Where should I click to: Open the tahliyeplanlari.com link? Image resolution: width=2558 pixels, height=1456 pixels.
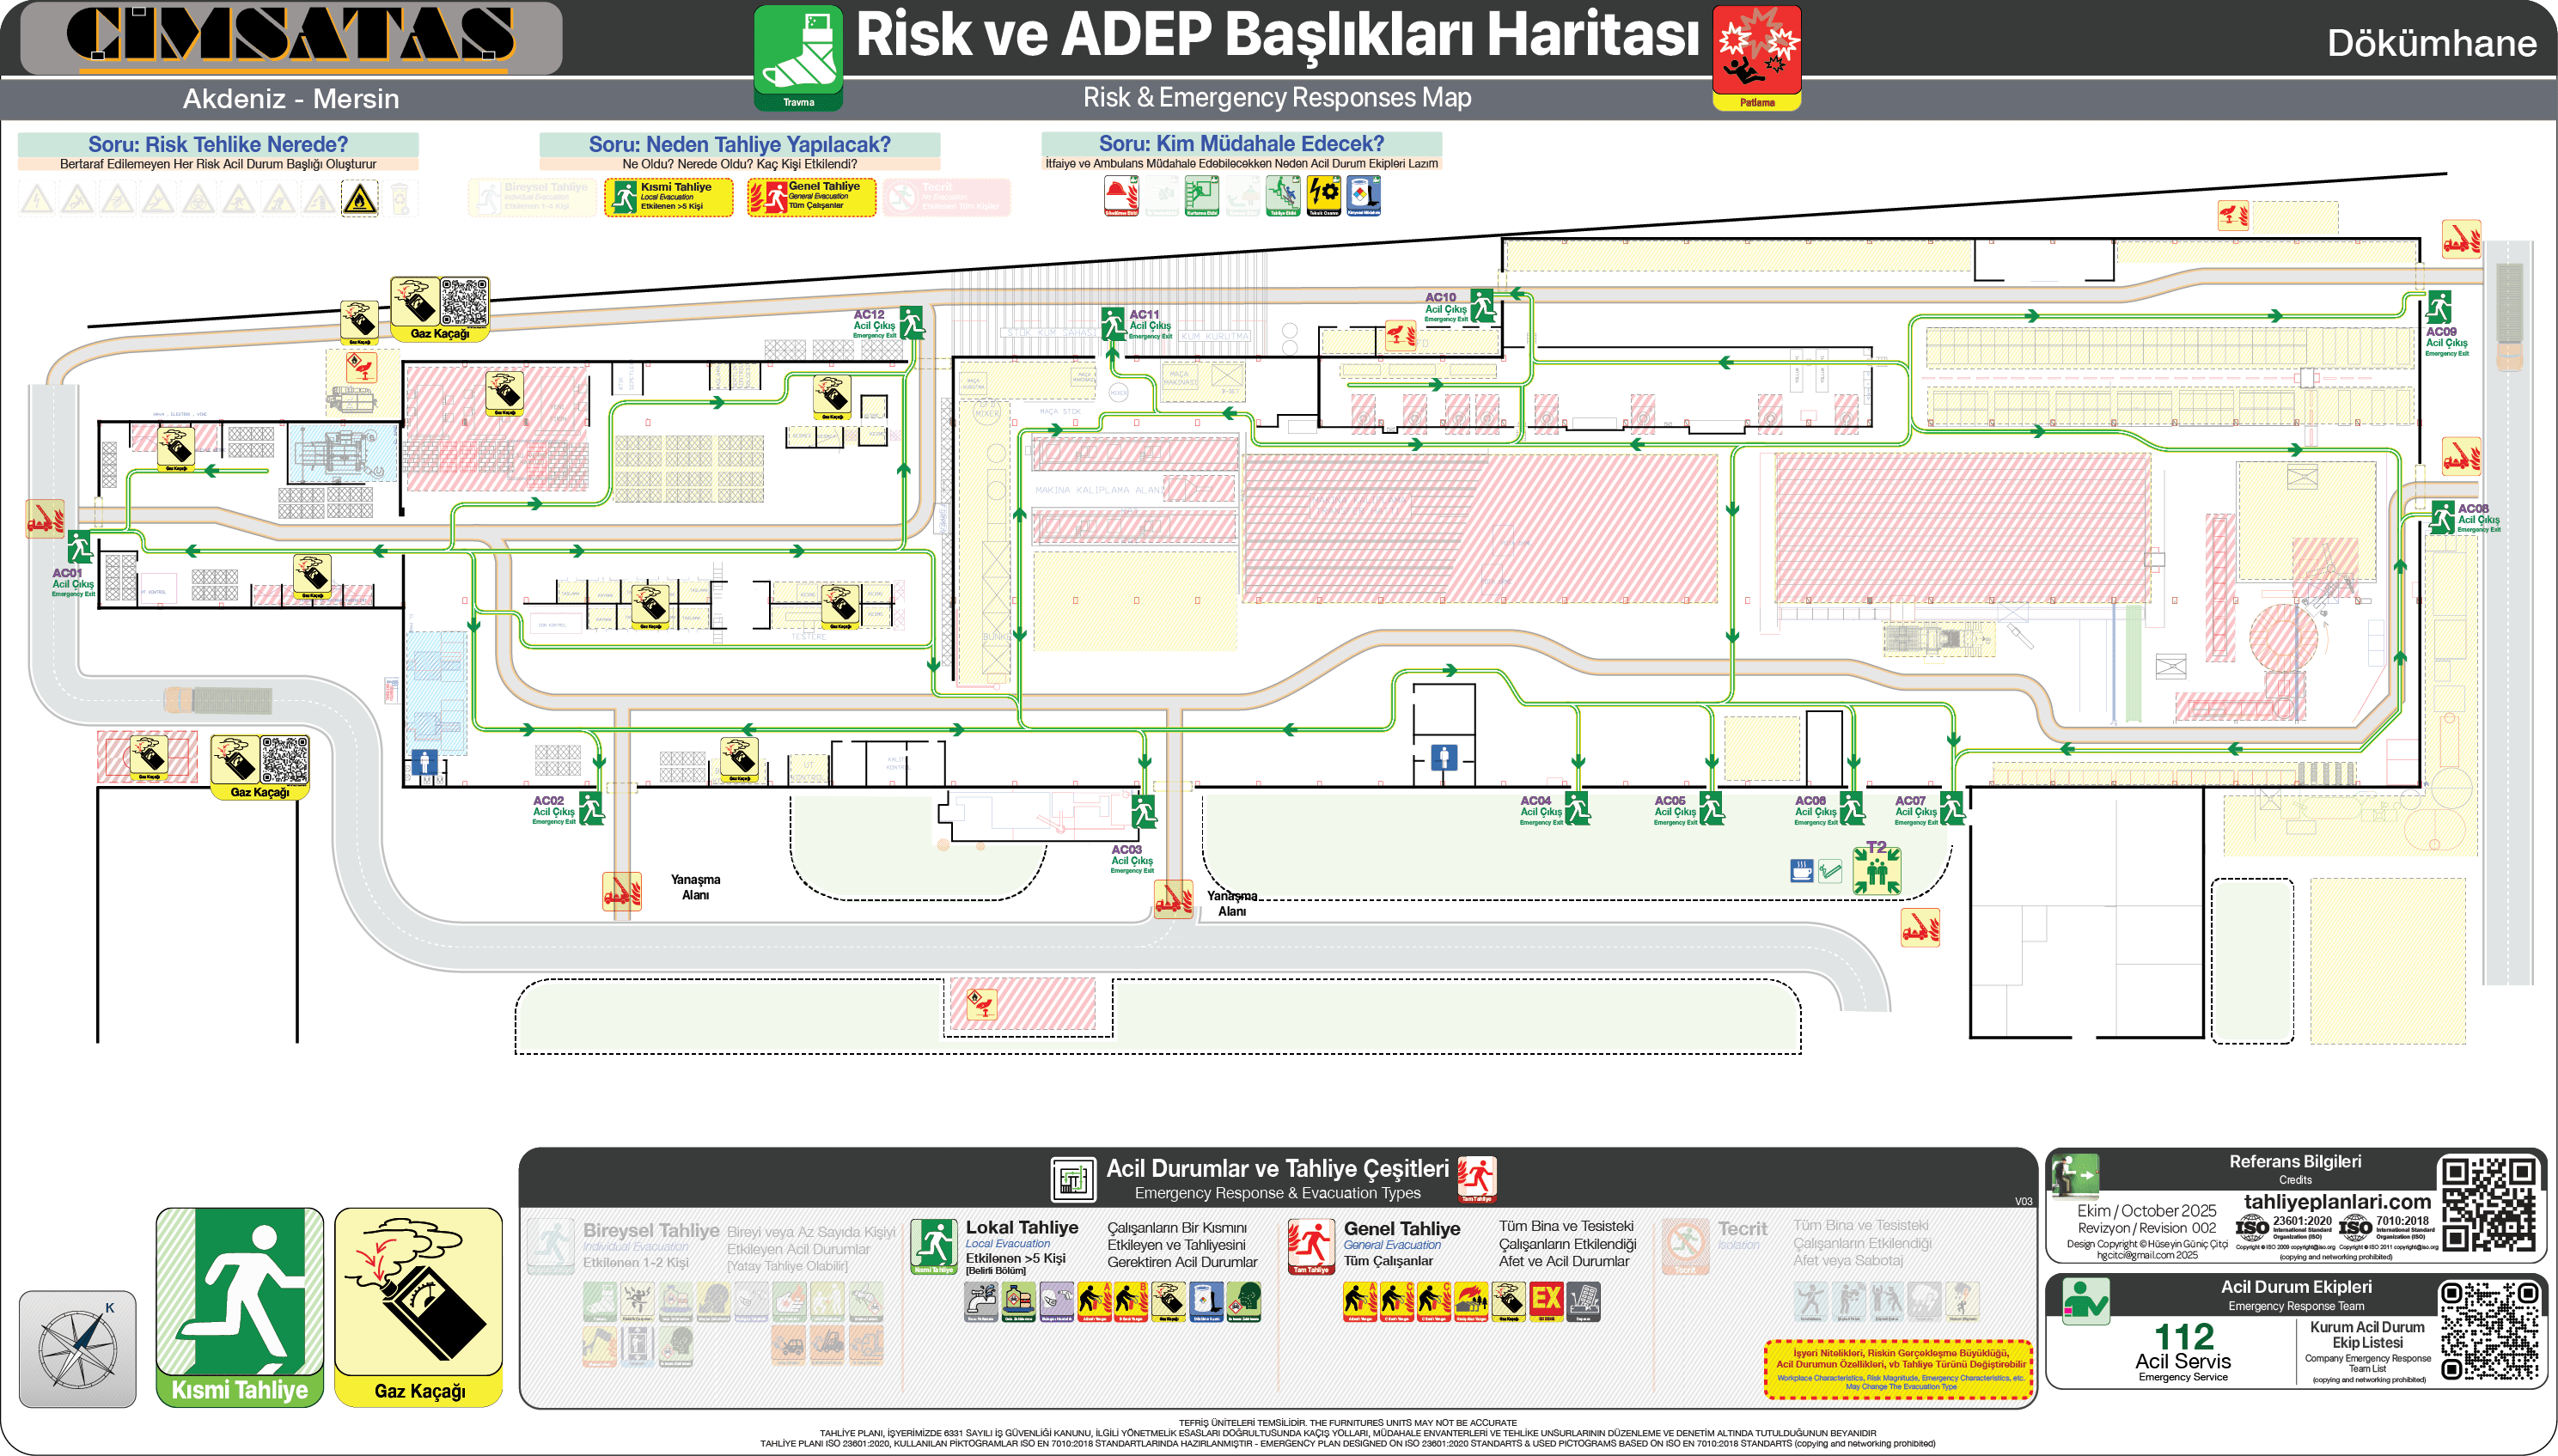pyautogui.click(x=2336, y=1201)
